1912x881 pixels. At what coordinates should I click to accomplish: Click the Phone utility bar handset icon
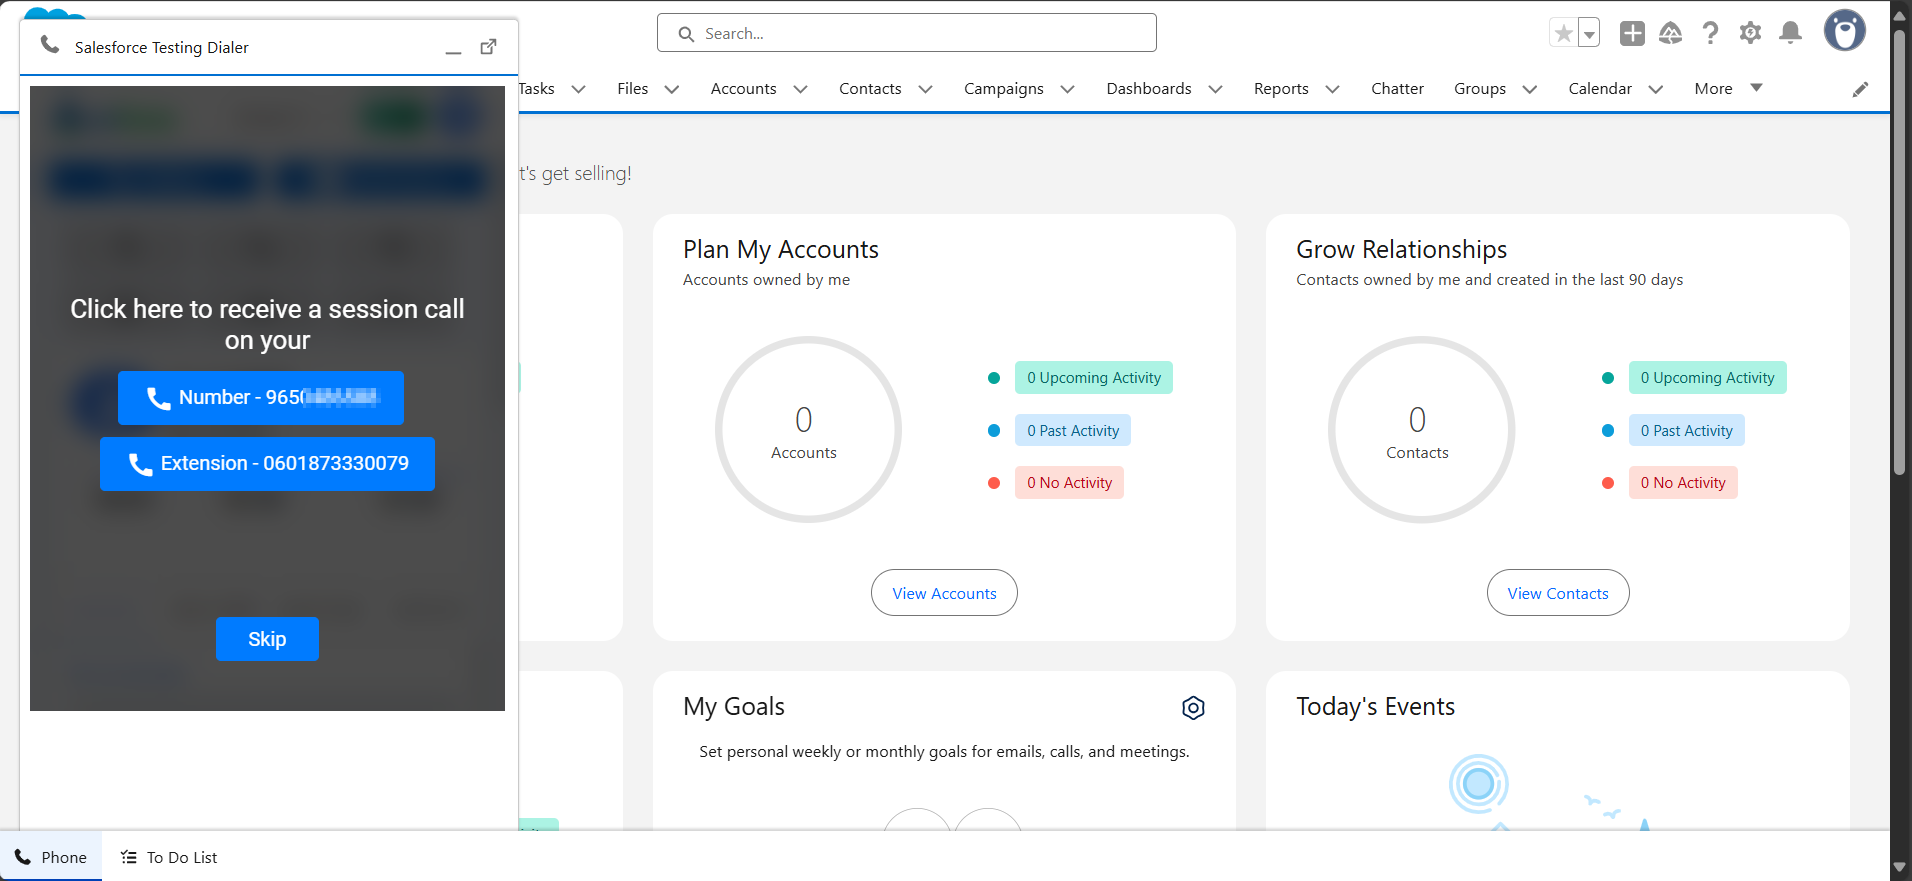point(22,857)
